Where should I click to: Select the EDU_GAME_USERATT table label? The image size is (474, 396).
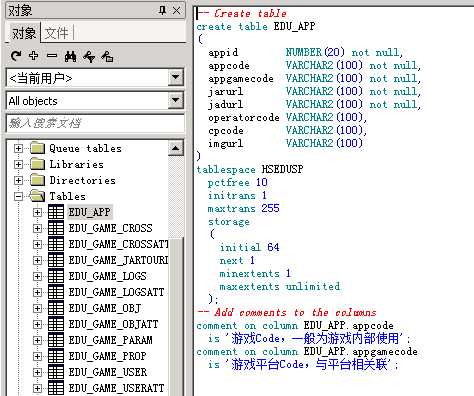coord(116,388)
